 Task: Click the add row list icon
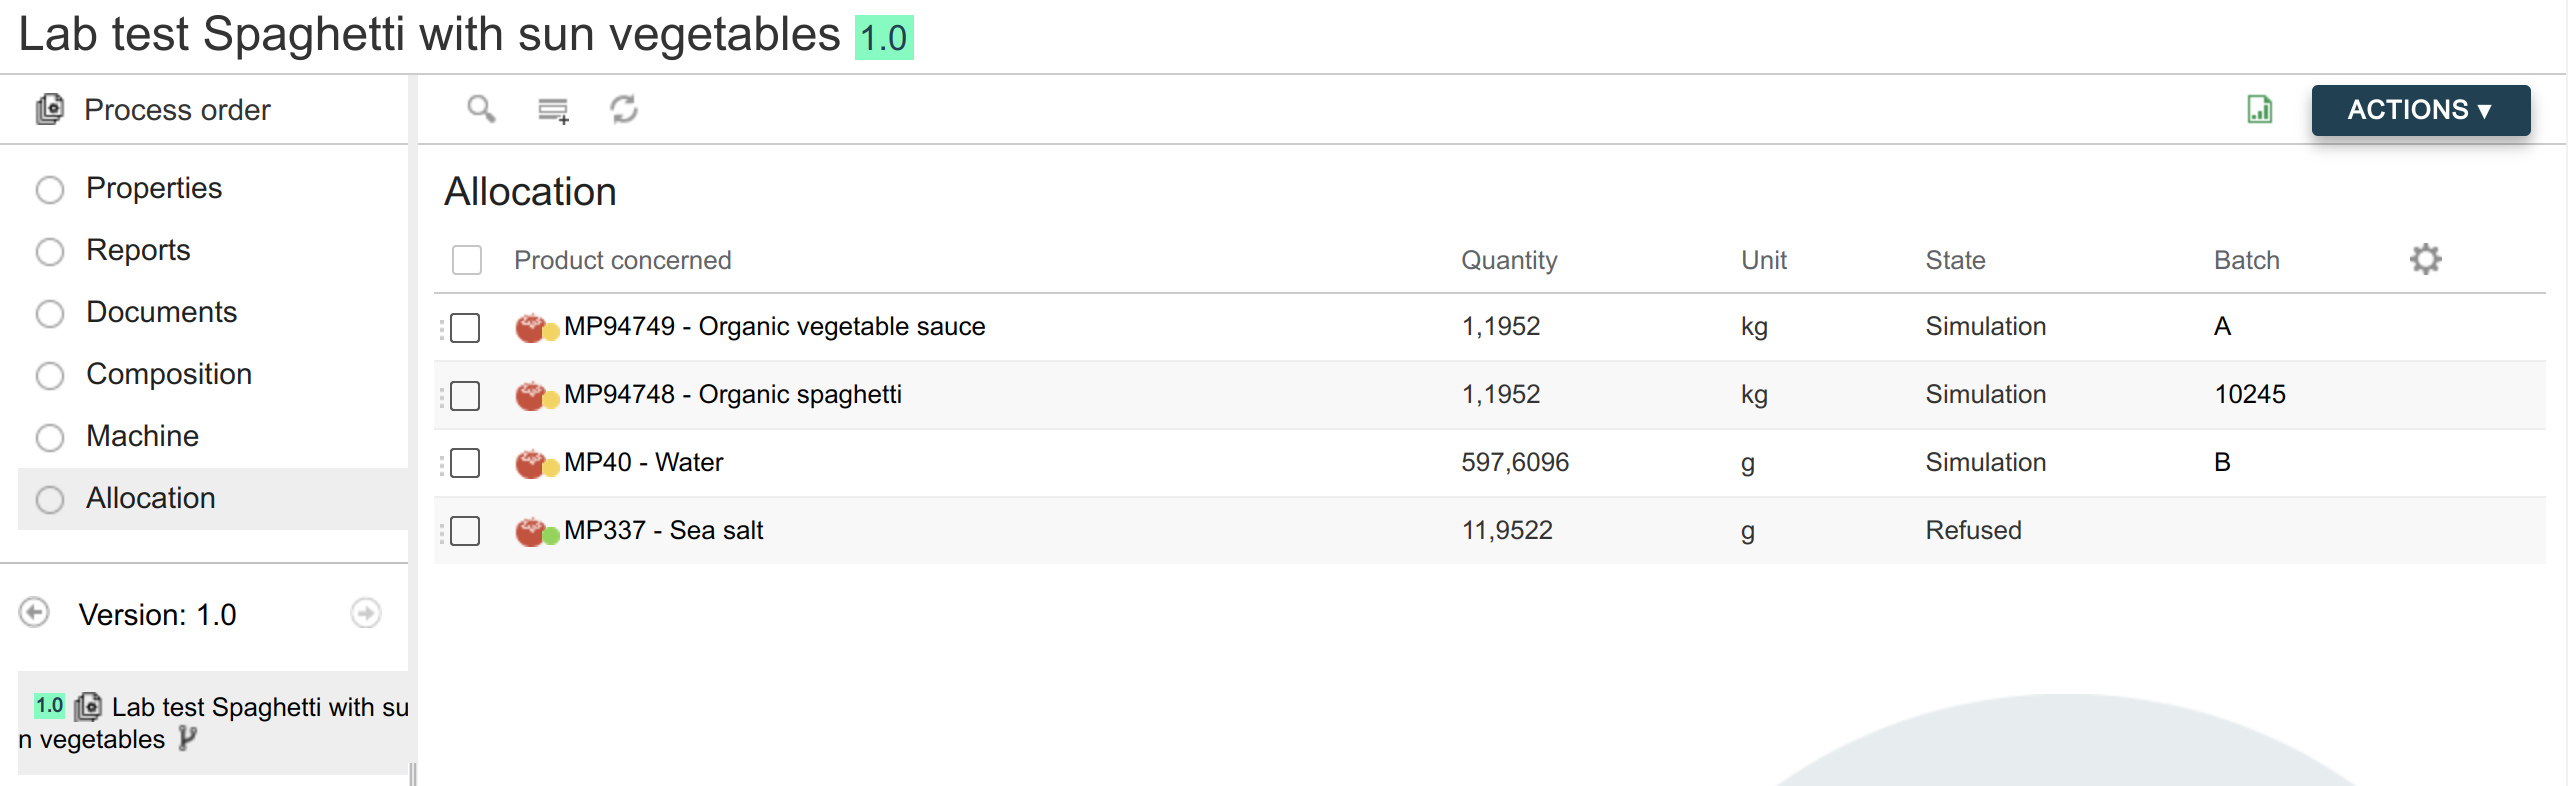553,110
